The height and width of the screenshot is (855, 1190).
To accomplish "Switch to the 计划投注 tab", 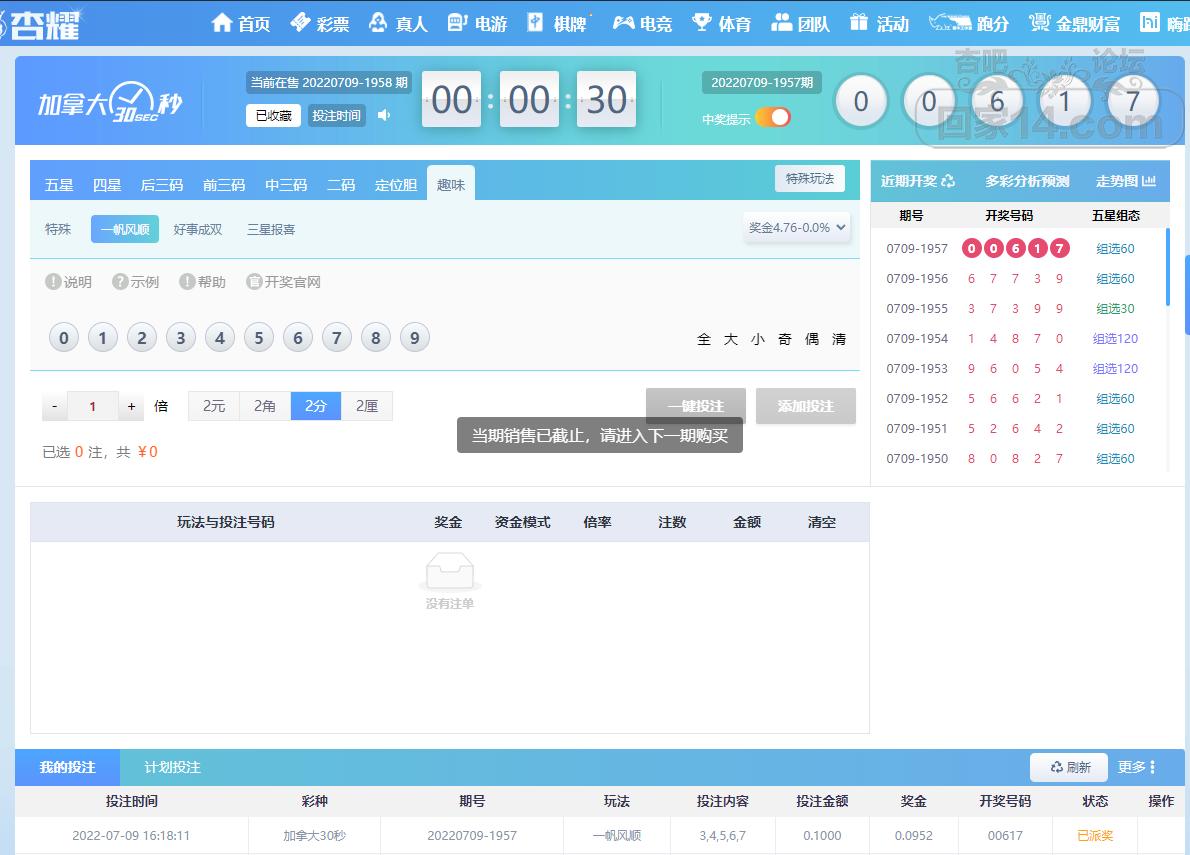I will pos(172,767).
